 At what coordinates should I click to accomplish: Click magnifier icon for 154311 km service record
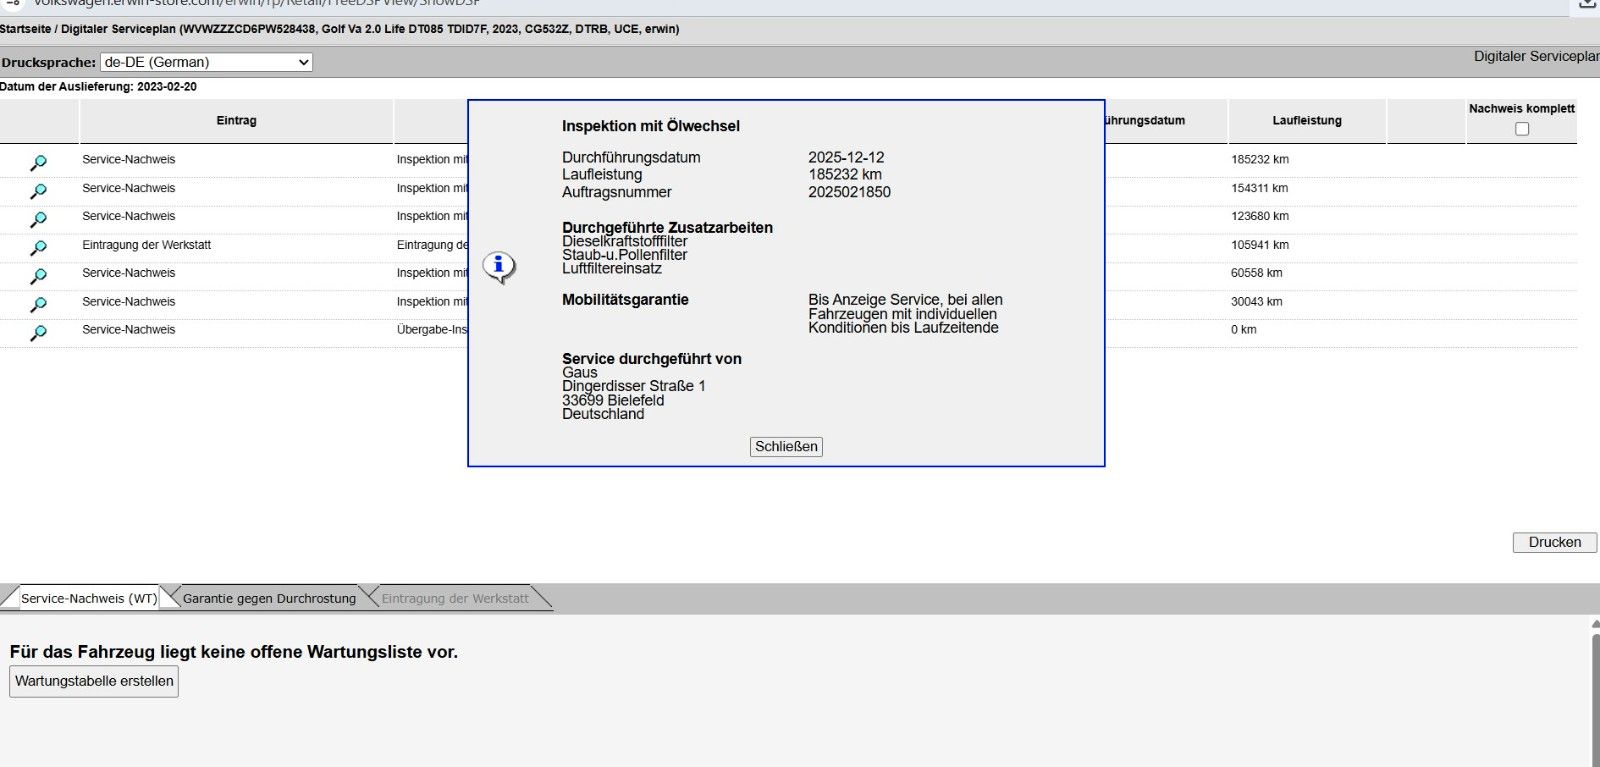tap(38, 190)
